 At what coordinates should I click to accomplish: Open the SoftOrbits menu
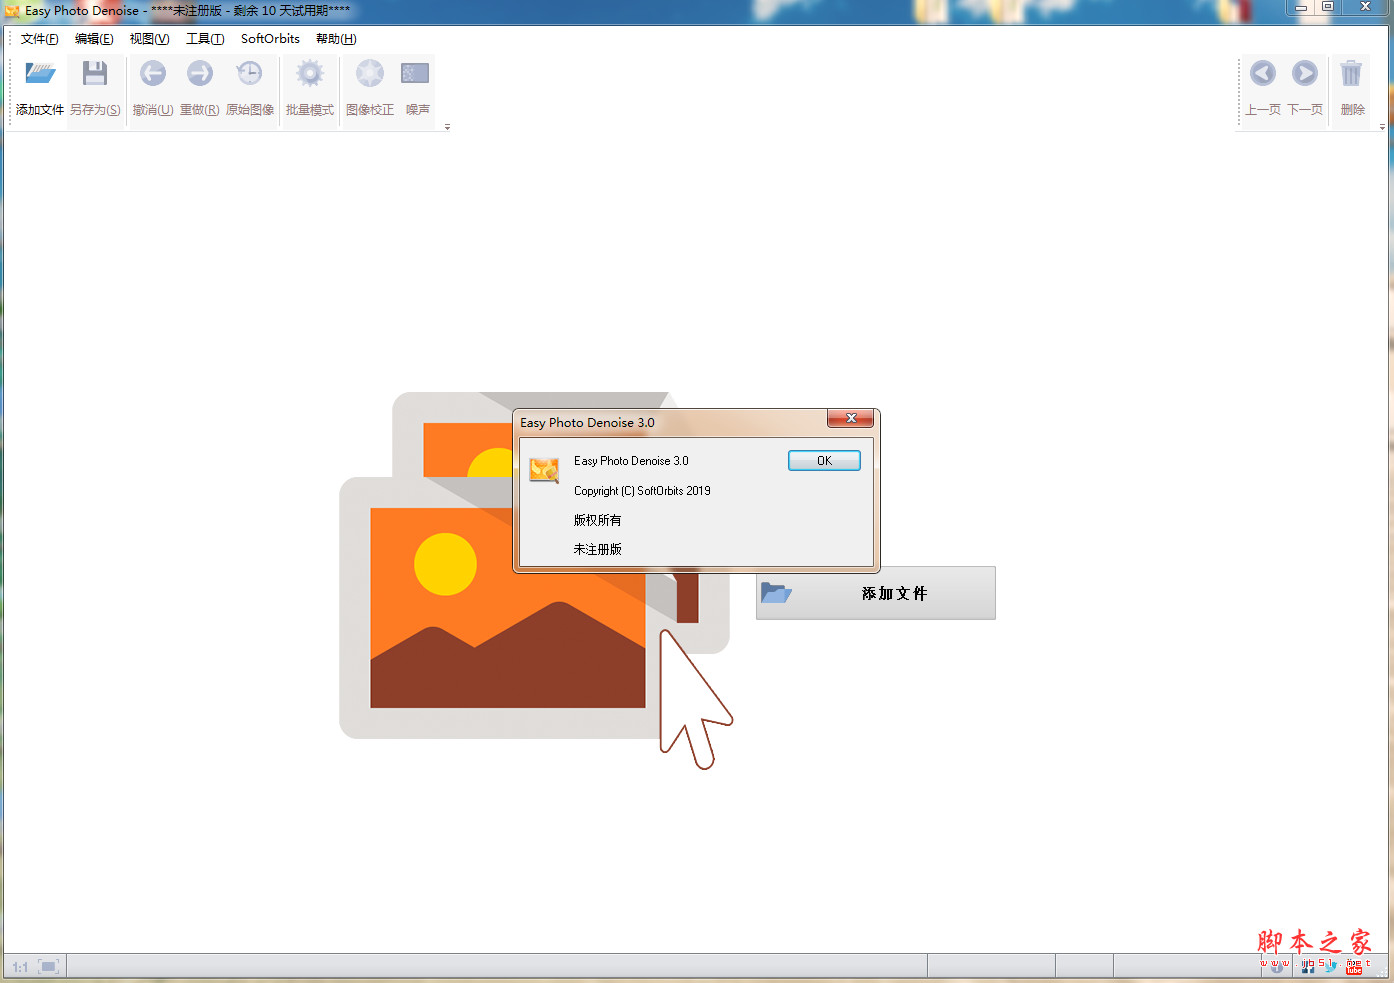pyautogui.click(x=270, y=39)
